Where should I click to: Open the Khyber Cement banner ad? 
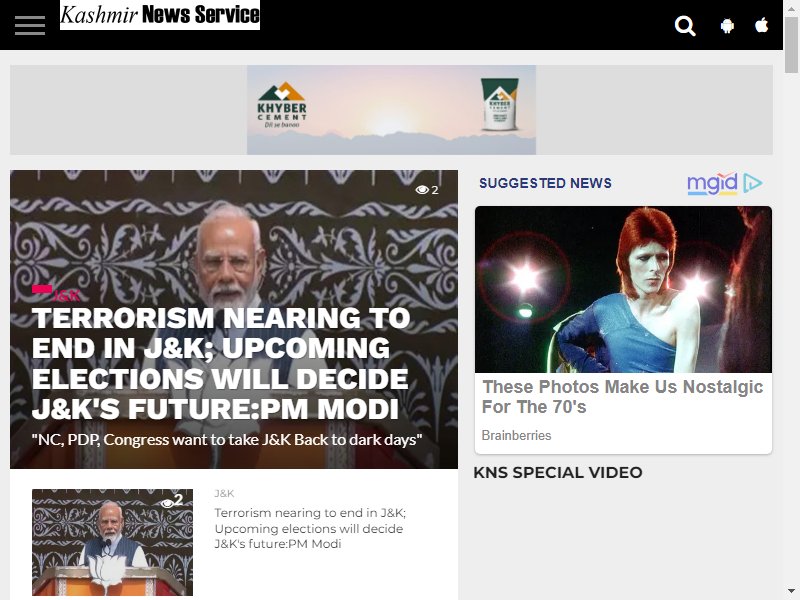pos(391,110)
